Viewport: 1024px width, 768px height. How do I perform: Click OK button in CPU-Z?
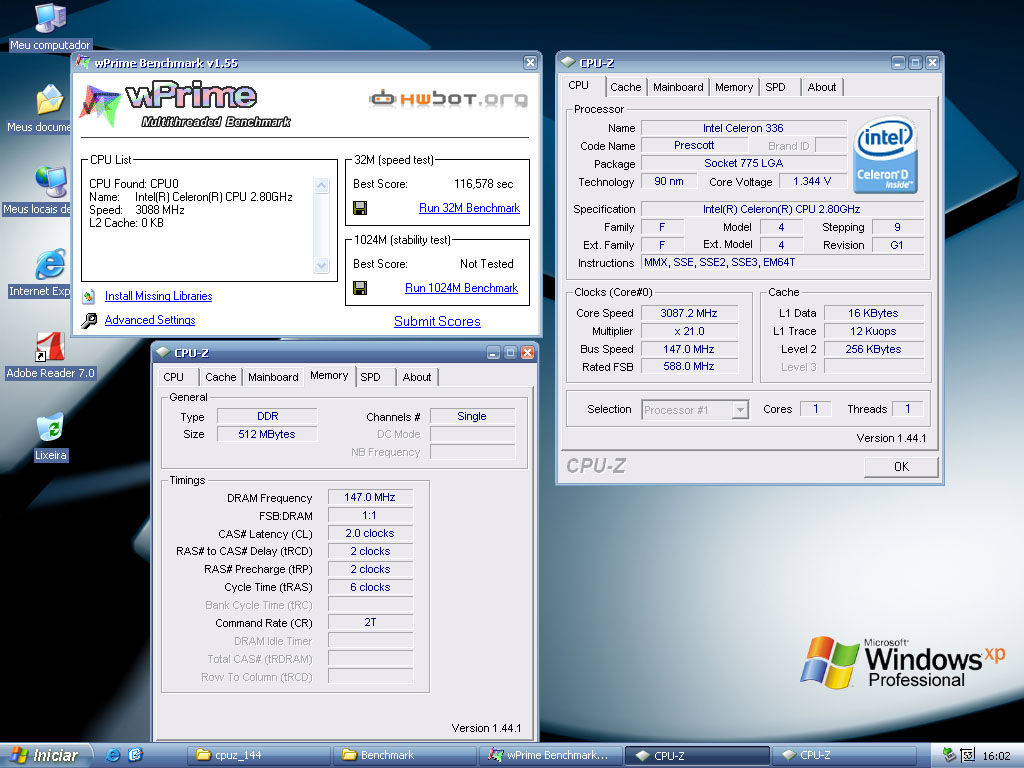[x=901, y=466]
